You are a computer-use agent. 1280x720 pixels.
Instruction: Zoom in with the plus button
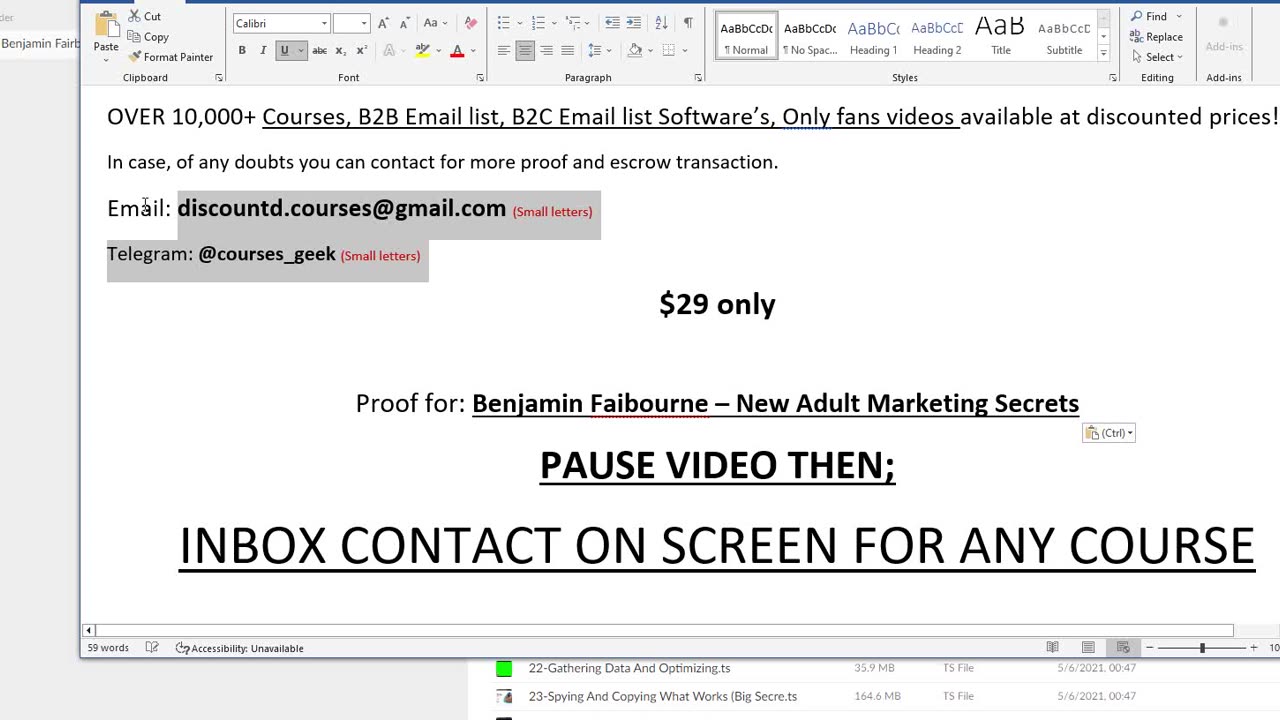(x=1254, y=648)
